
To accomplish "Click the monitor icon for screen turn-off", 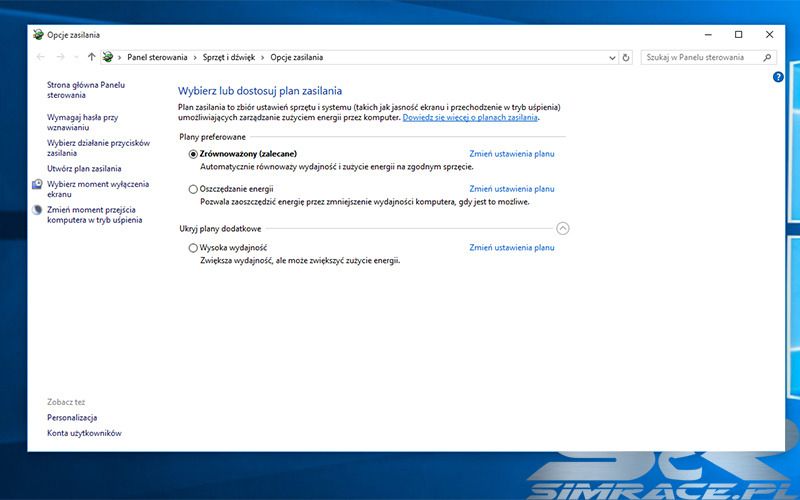I will tap(37, 185).
